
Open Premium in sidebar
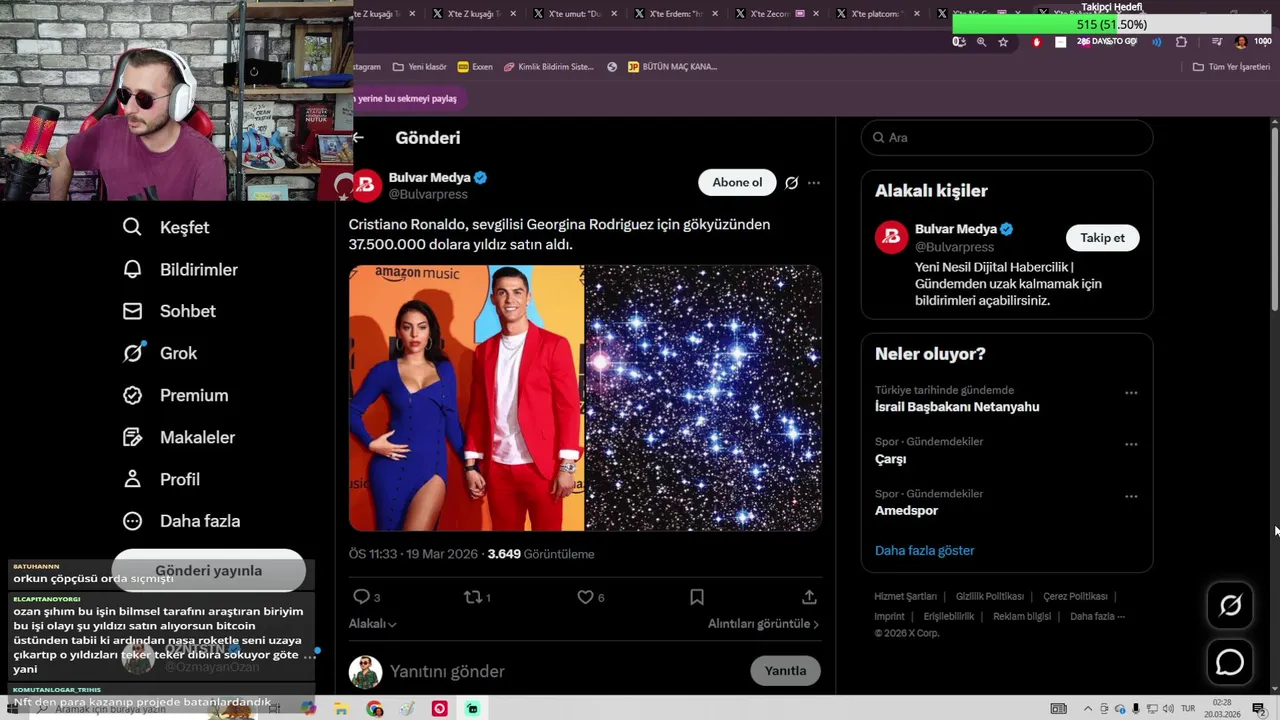(x=175, y=395)
